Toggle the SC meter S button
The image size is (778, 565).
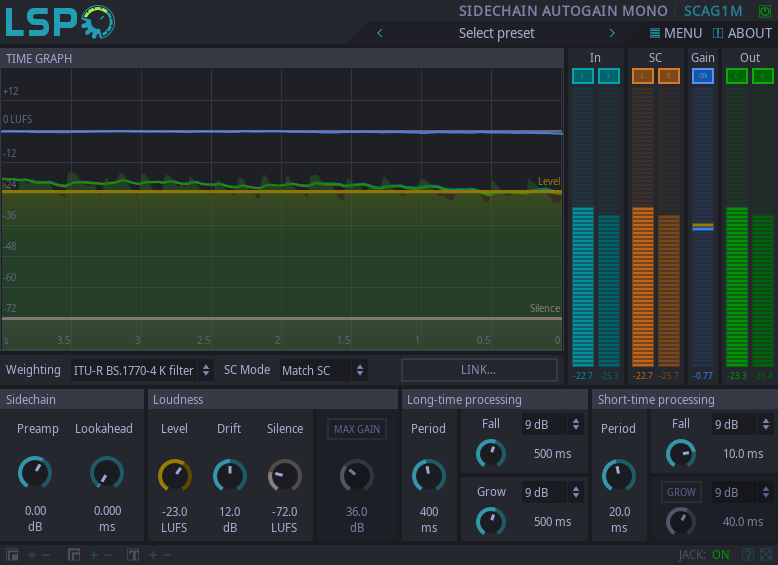coord(669,76)
